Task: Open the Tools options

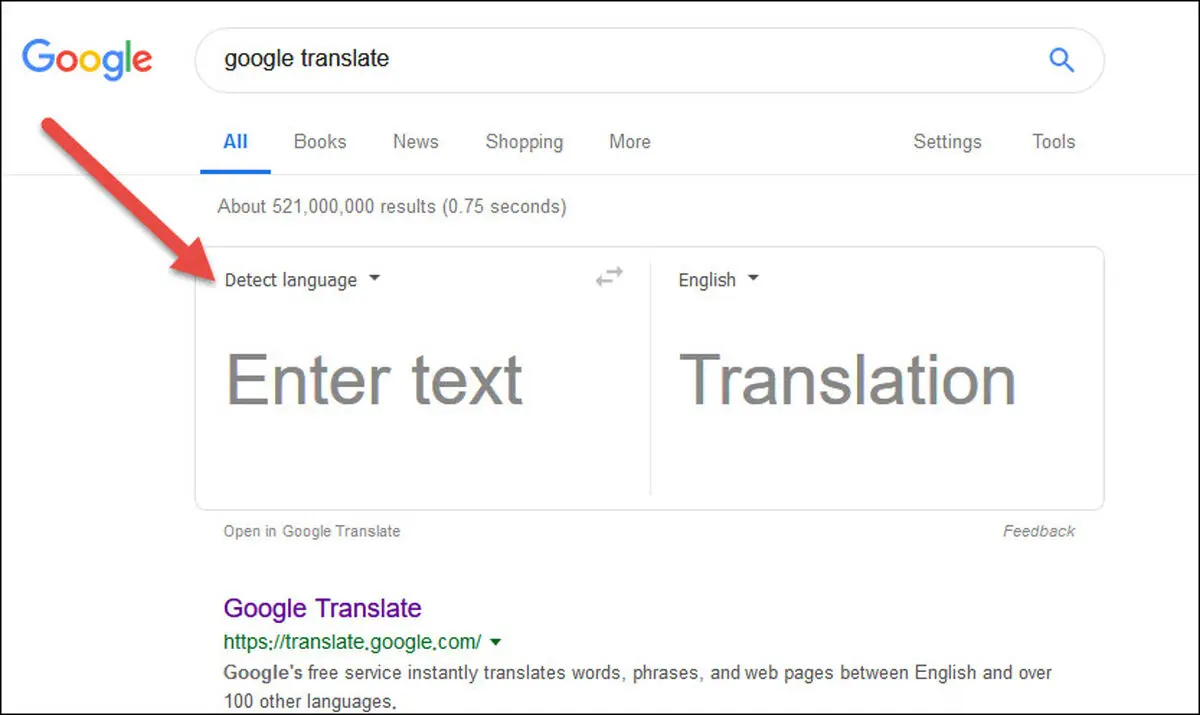Action: point(1053,142)
